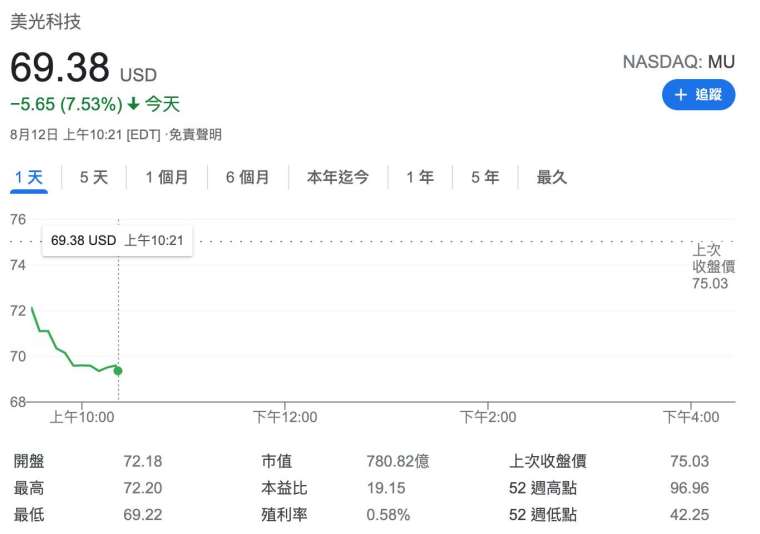
Task: Click the 下午4:00 axis label
Action: [x=691, y=417]
